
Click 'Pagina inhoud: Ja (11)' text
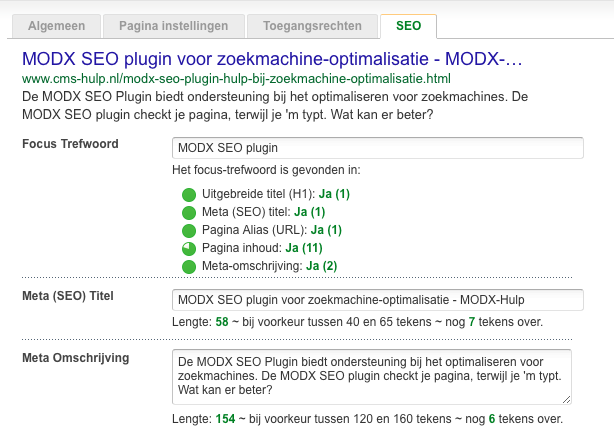coord(262,248)
